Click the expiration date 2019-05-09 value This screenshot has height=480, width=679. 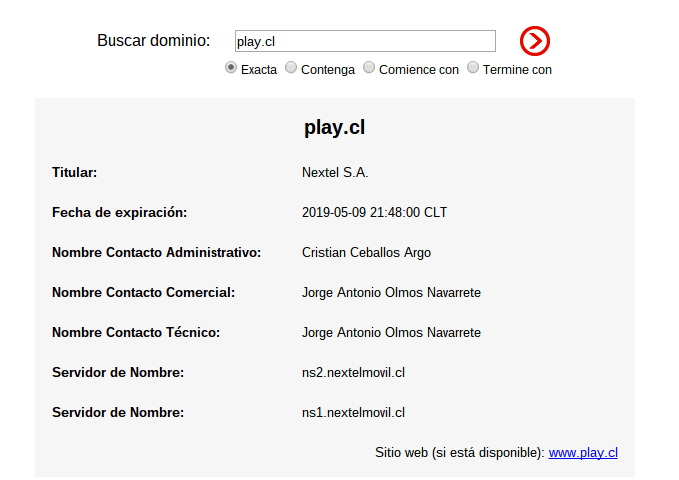coord(374,212)
